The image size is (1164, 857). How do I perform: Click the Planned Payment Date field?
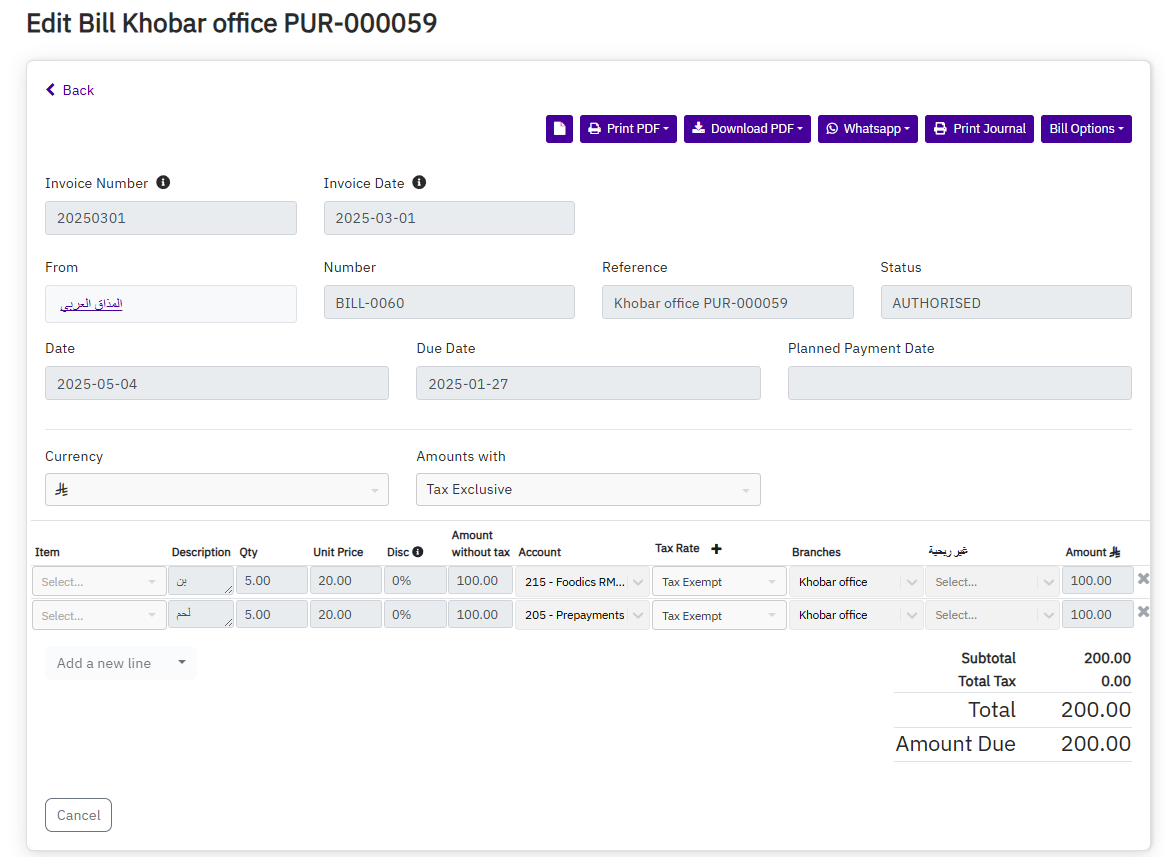click(x=959, y=383)
